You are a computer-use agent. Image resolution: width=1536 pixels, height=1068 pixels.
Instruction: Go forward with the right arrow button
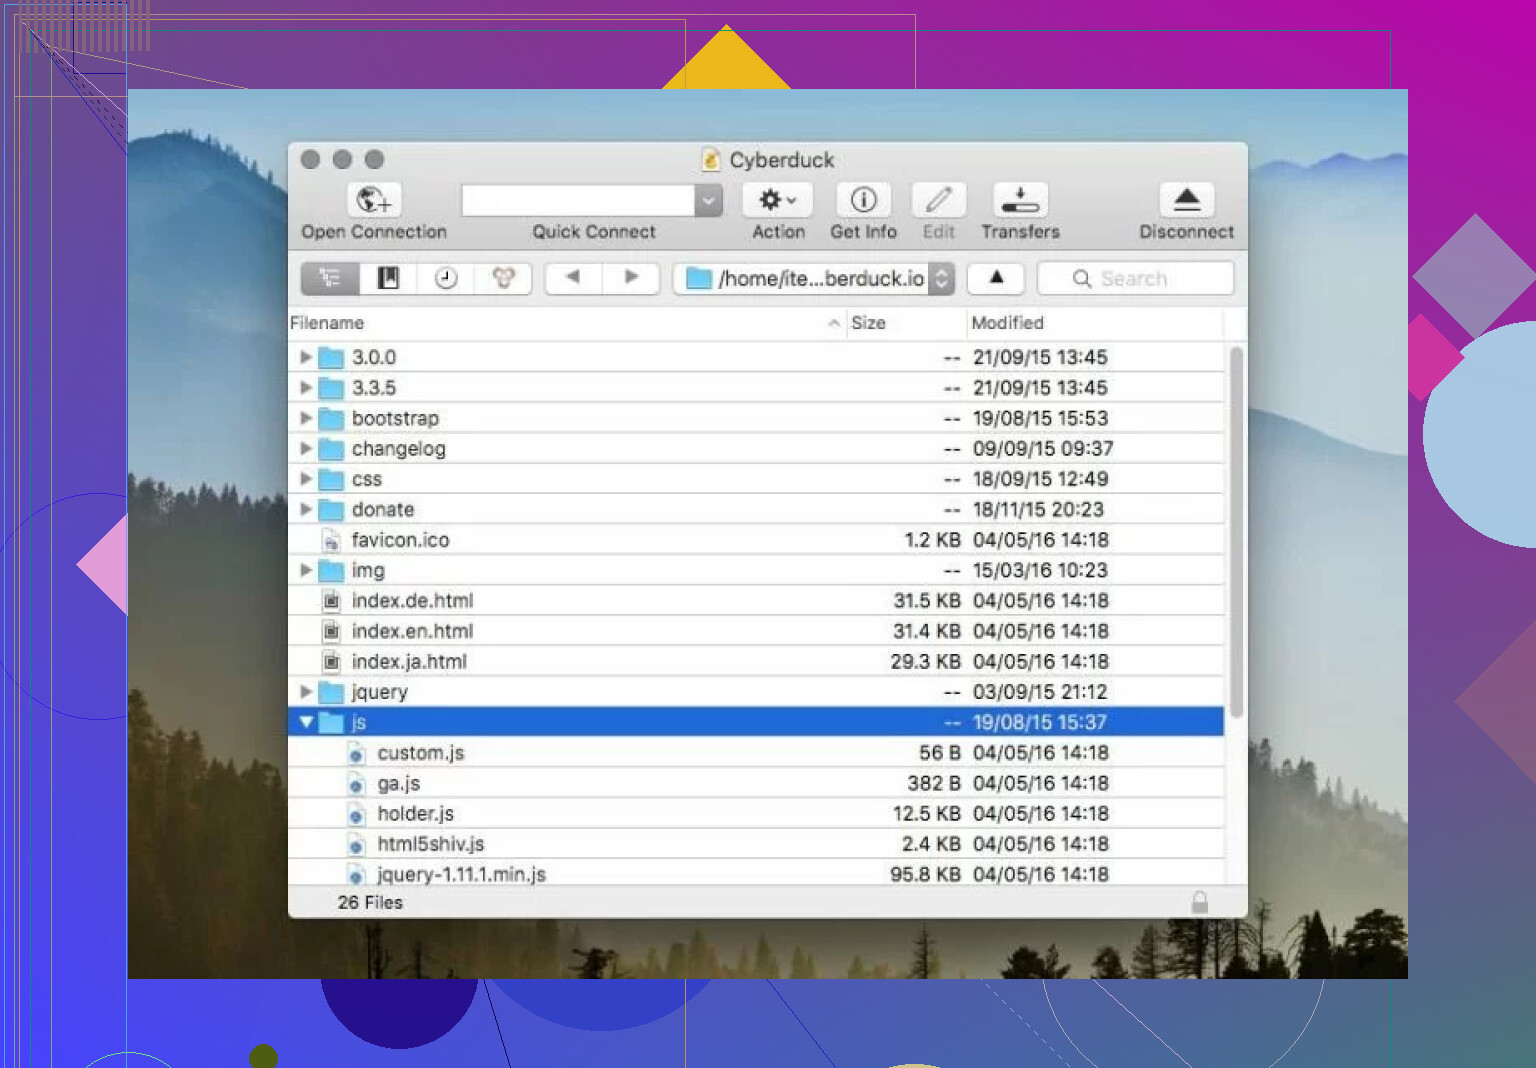click(x=631, y=277)
